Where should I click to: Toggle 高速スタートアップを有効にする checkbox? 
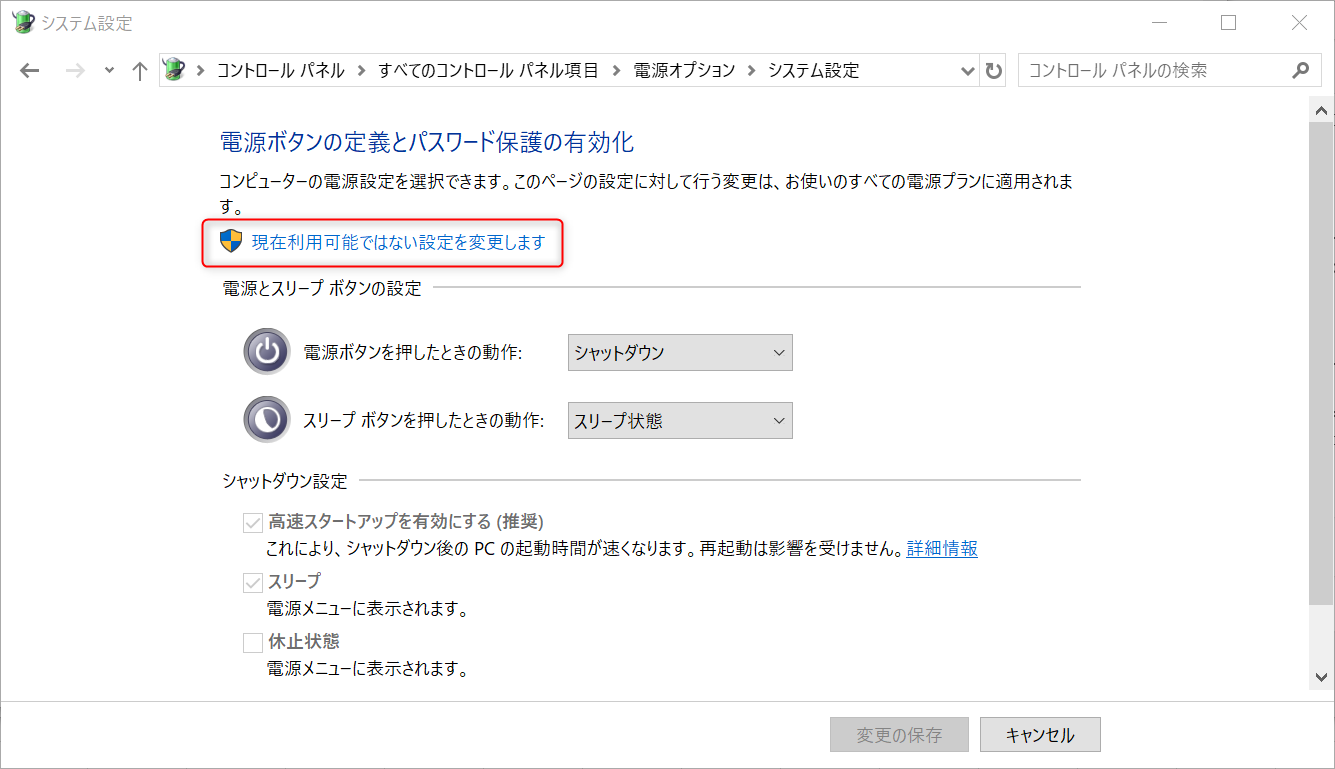coord(252,522)
